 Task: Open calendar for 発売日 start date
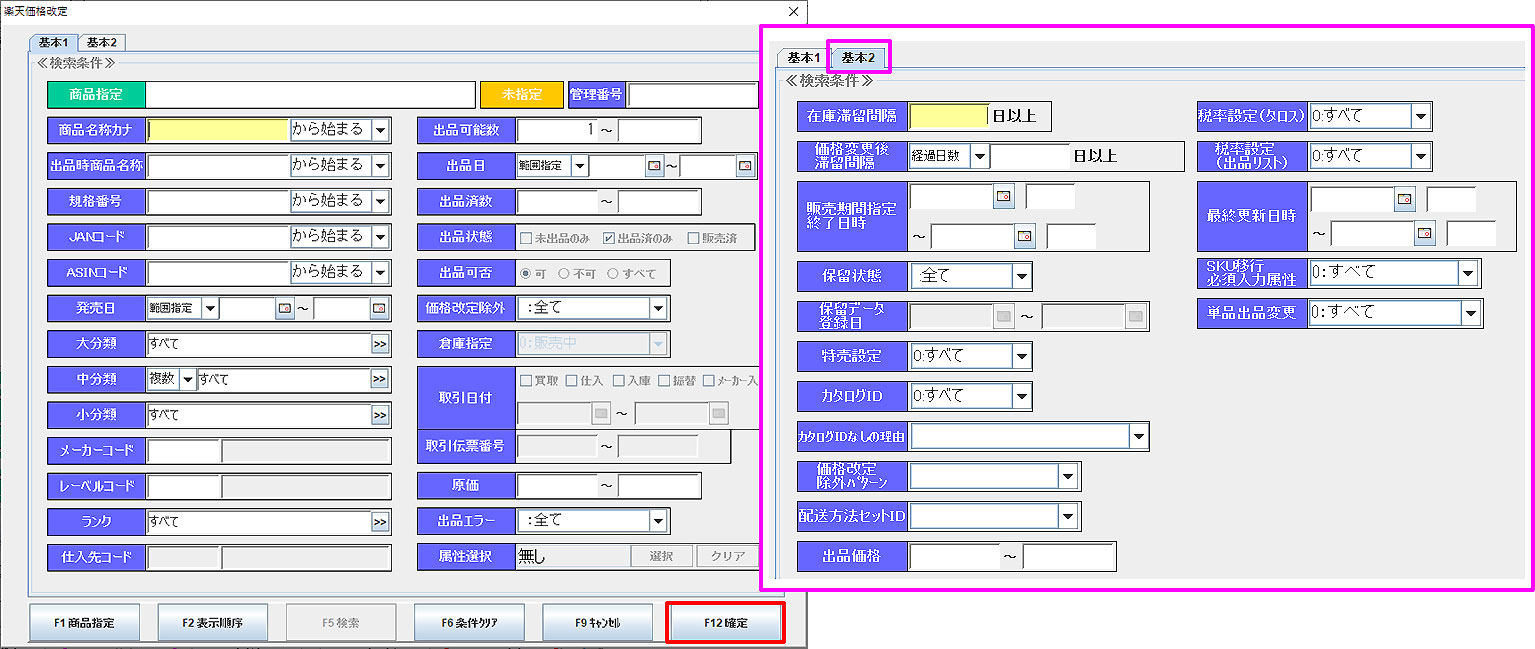pyautogui.click(x=285, y=308)
